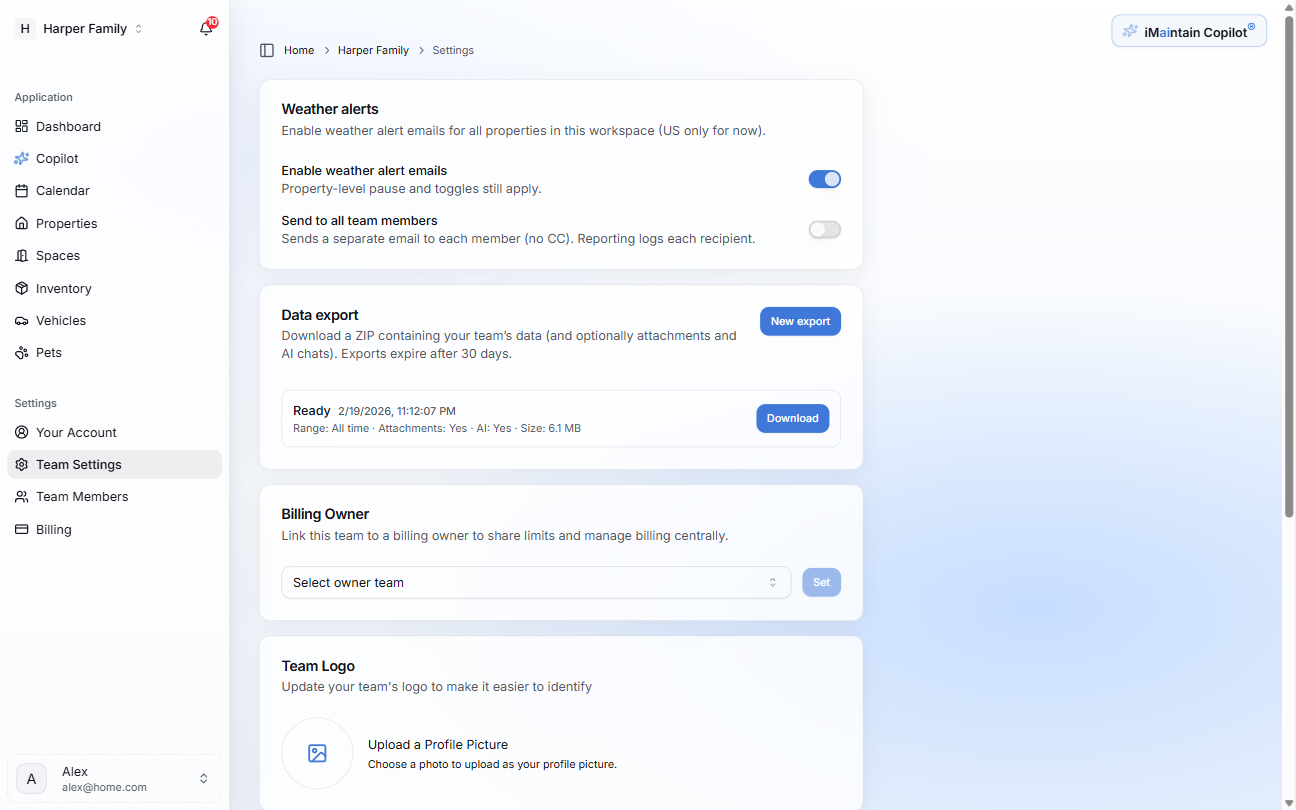Open the Alex account switcher at bottom
Screen dimensions: 1296x810
113,778
